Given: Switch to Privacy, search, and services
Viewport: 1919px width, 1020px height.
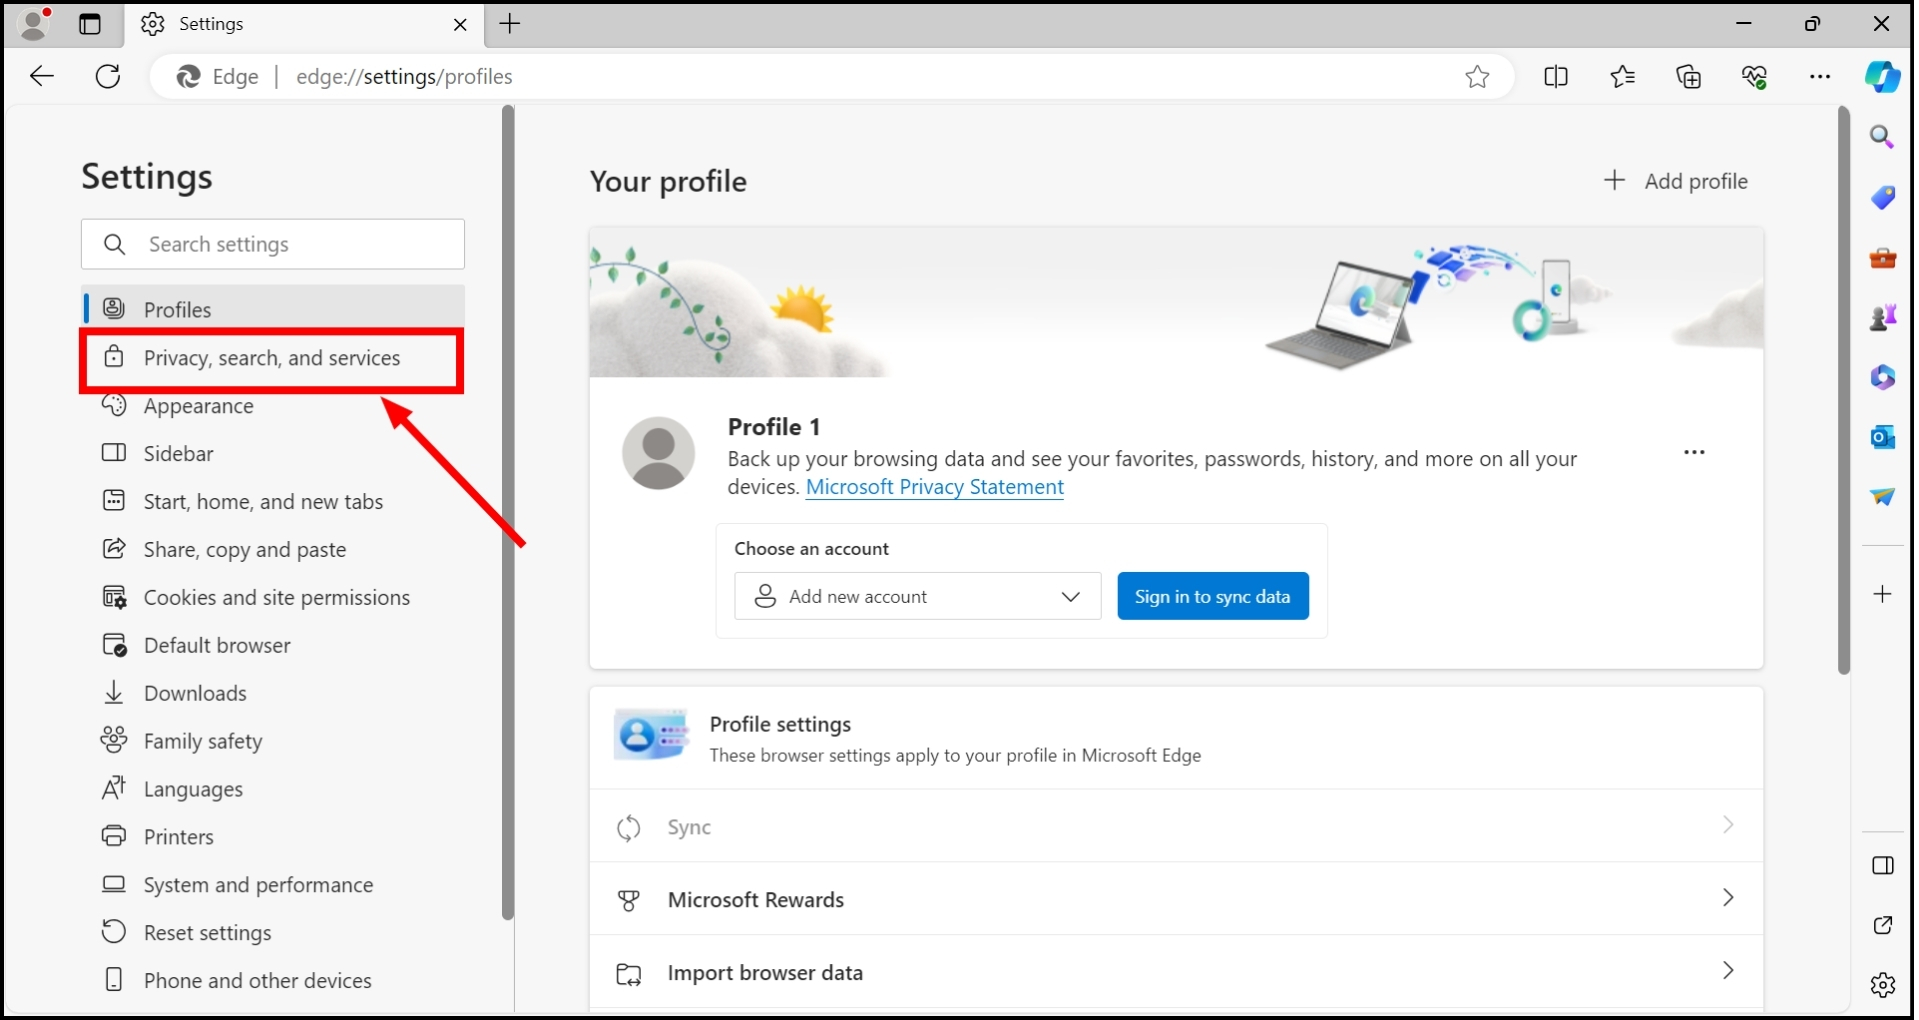Looking at the screenshot, I should click(270, 358).
